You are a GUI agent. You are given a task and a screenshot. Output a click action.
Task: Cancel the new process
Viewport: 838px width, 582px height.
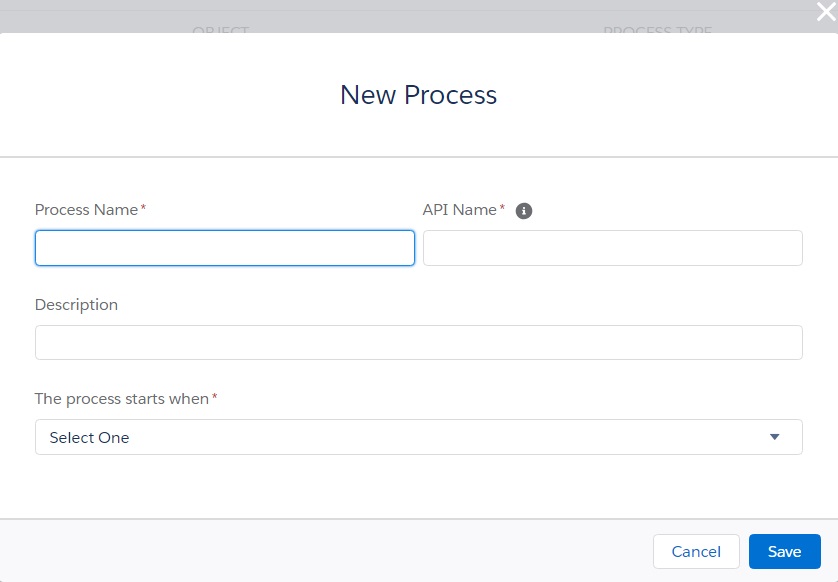[696, 552]
